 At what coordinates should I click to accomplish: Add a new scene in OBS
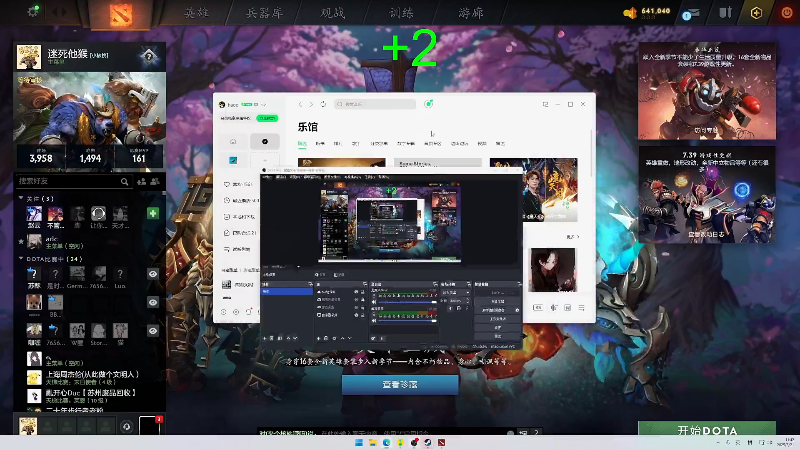click(x=264, y=338)
